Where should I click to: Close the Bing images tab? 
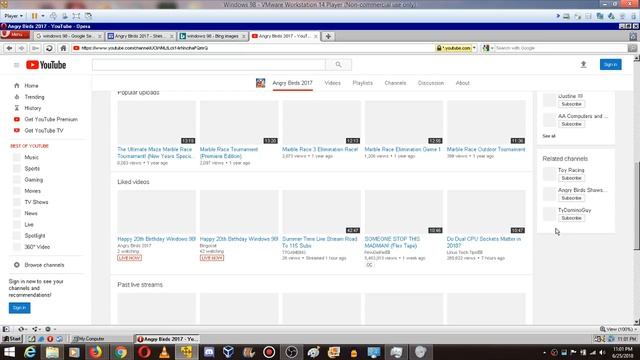pos(244,36)
